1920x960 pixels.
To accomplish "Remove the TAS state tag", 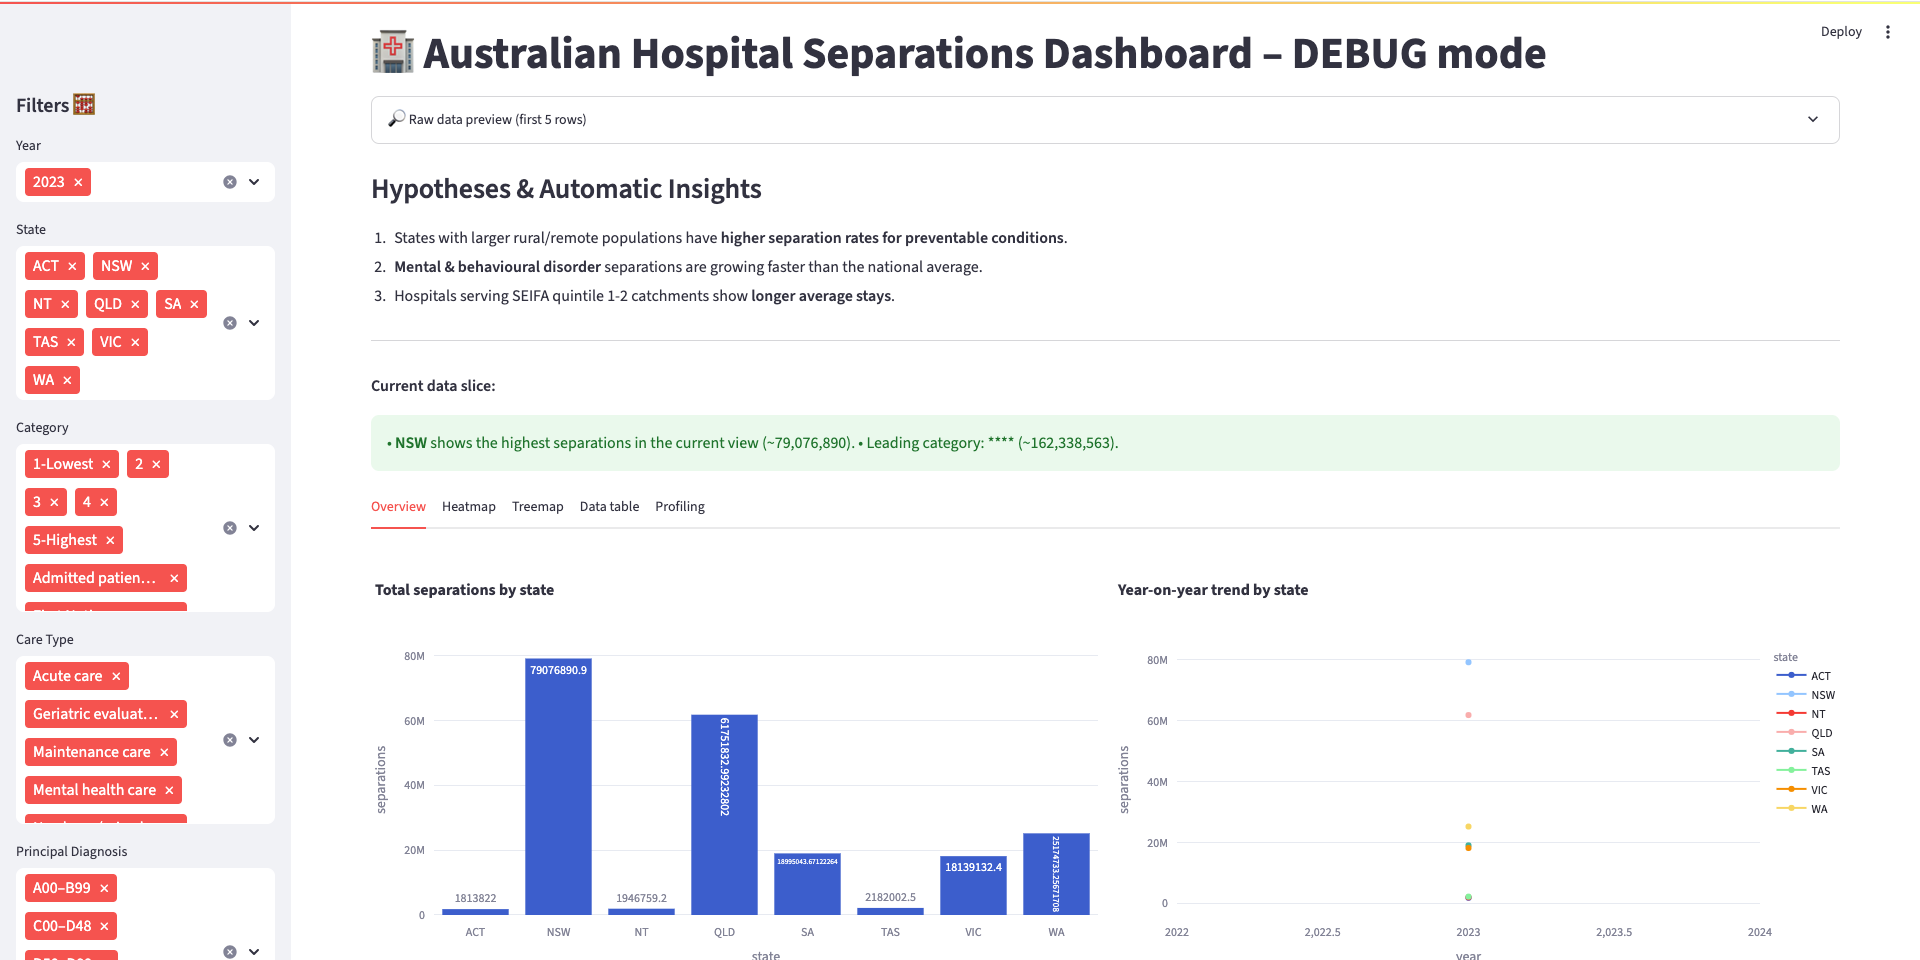I will 71,342.
